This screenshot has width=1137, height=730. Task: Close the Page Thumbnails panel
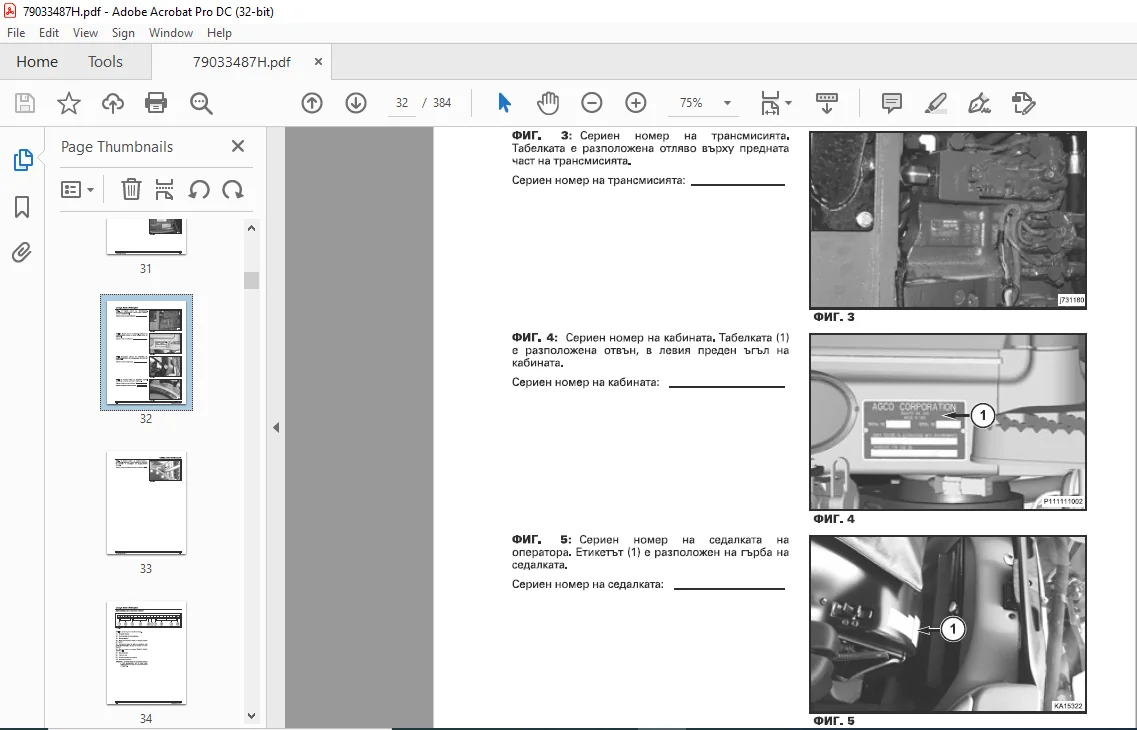click(238, 146)
